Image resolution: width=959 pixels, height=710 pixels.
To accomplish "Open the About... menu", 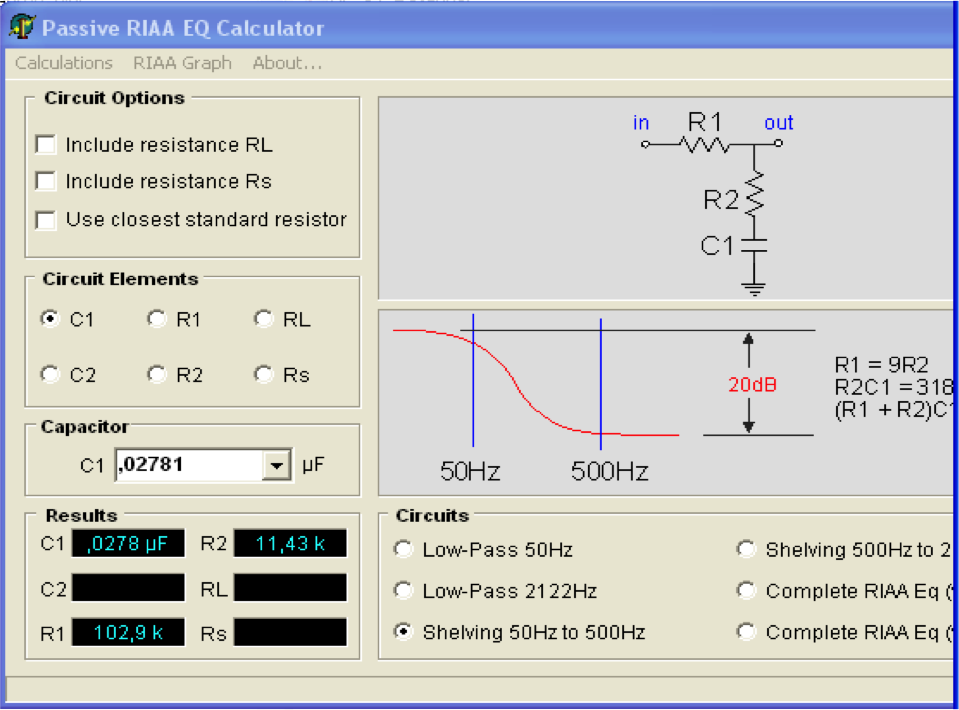I will coord(287,63).
